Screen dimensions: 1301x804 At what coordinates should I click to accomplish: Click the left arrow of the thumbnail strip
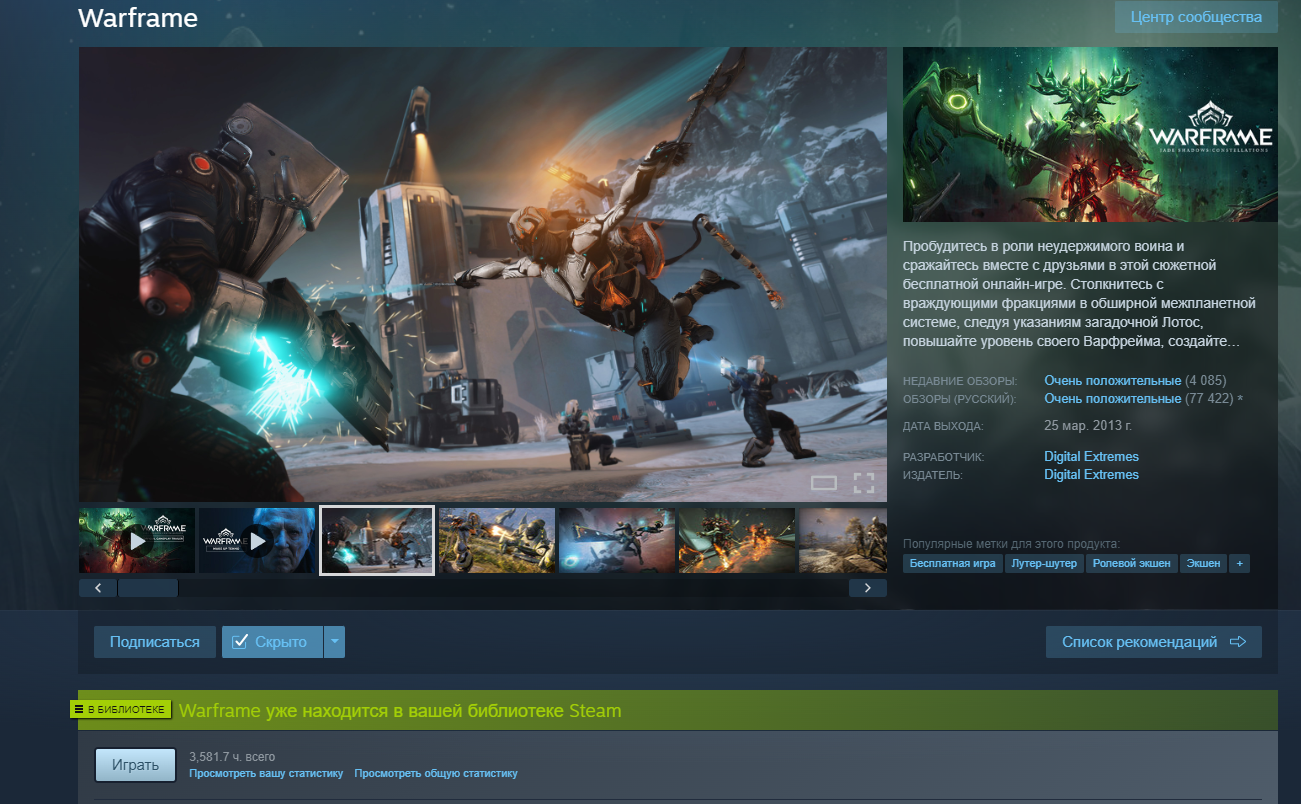[98, 588]
